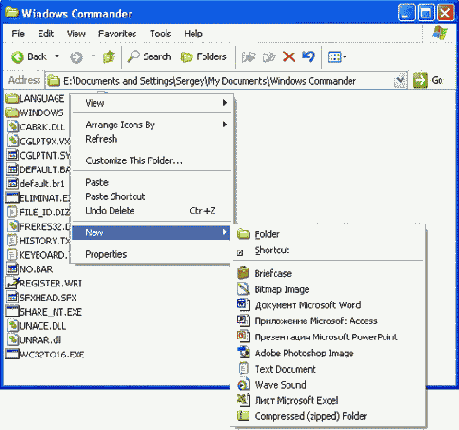Select the NO.BAR file
This screenshot has width=459, height=430.
click(30, 269)
